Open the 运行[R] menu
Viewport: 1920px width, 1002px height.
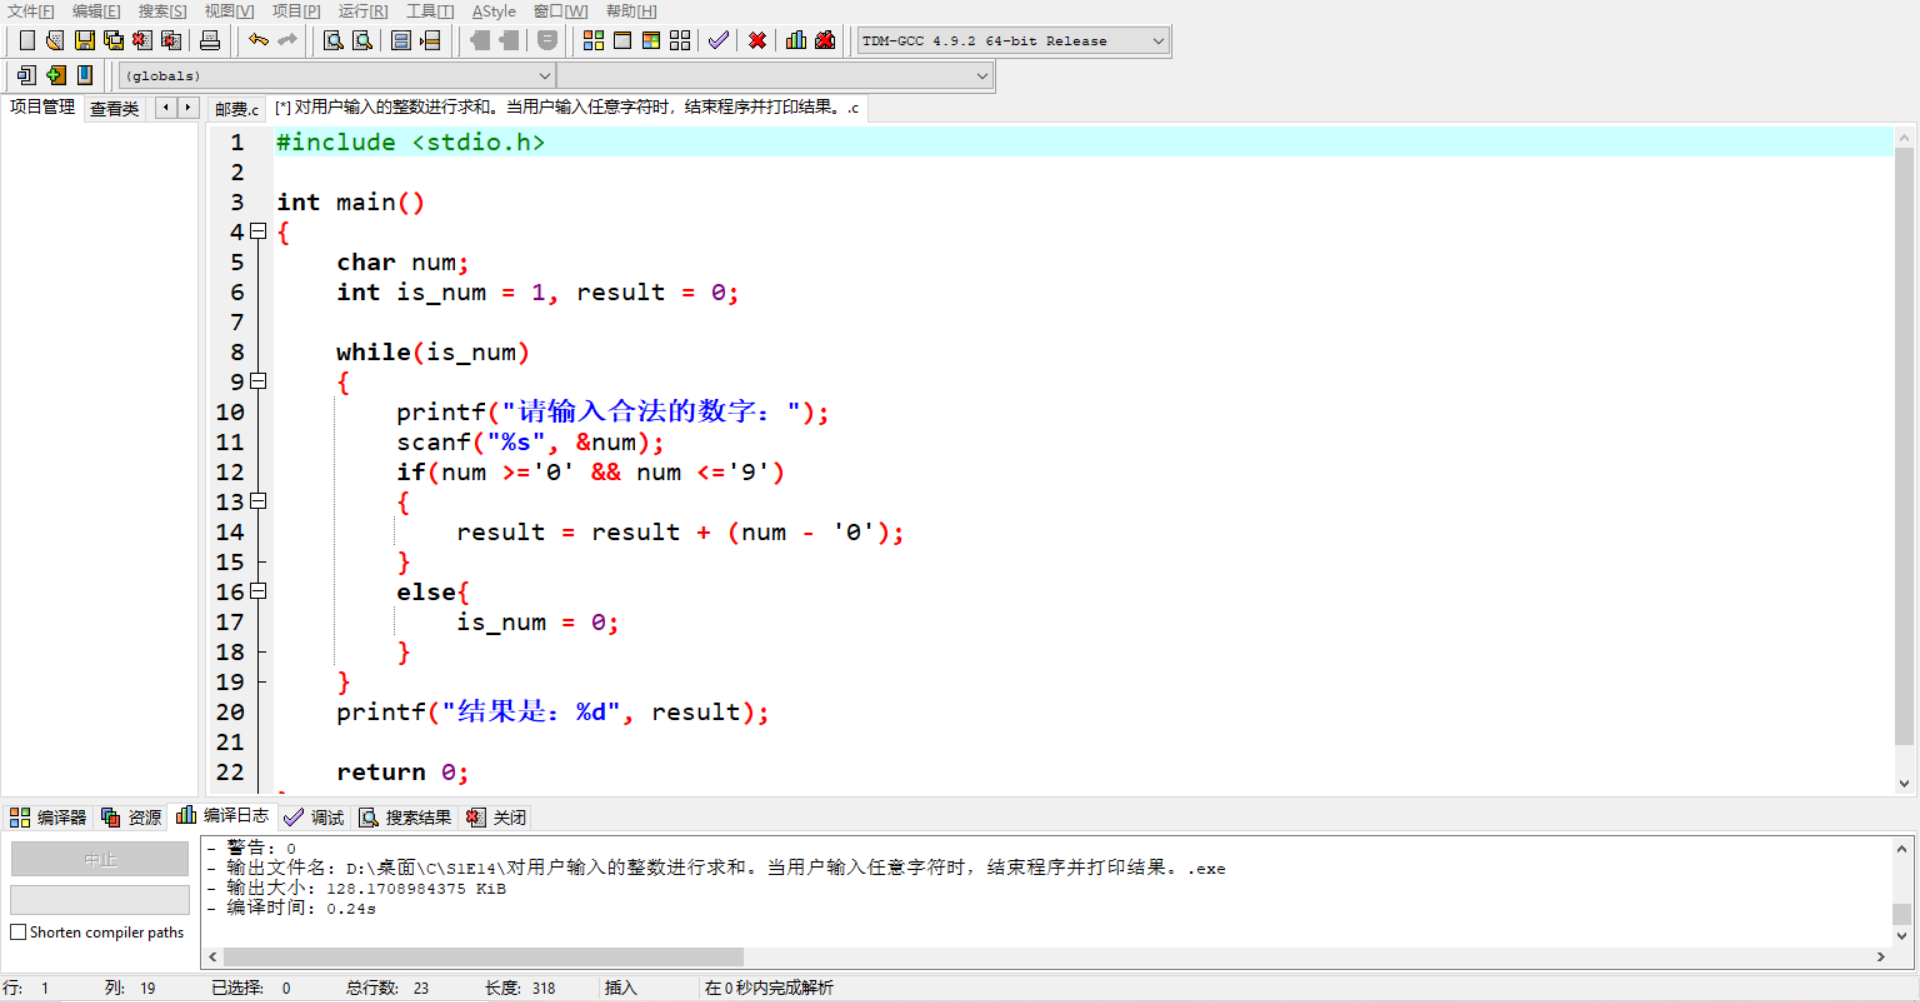click(363, 11)
